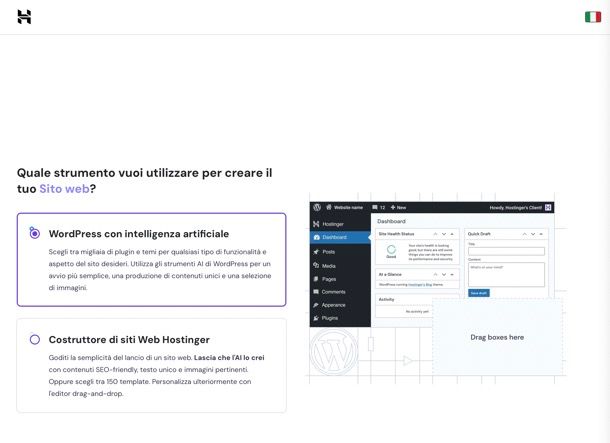
Task: Click the 'WordPress con intelligenza artificiale' heading
Action: point(139,234)
